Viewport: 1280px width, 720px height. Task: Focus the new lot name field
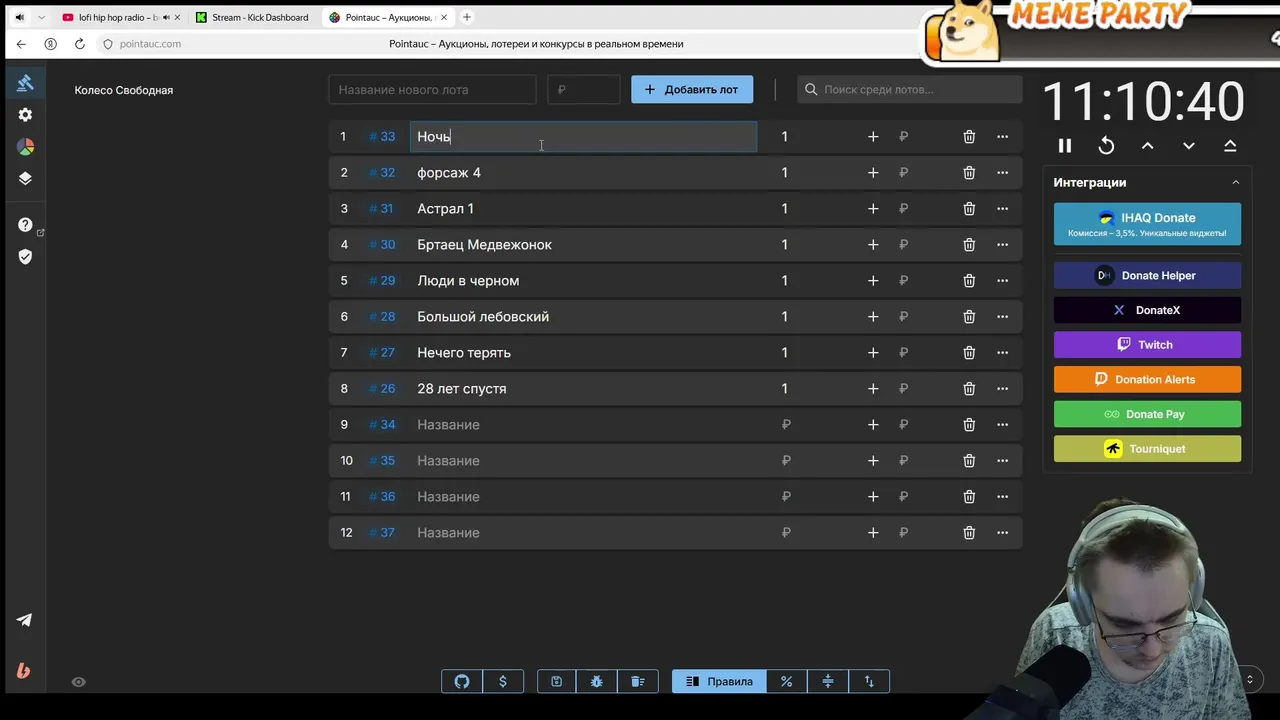[x=432, y=89]
